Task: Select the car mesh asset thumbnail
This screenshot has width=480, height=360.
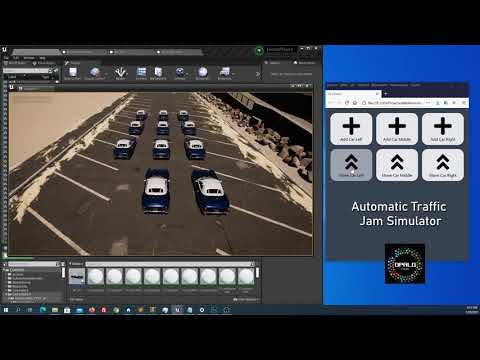Action: [77, 277]
